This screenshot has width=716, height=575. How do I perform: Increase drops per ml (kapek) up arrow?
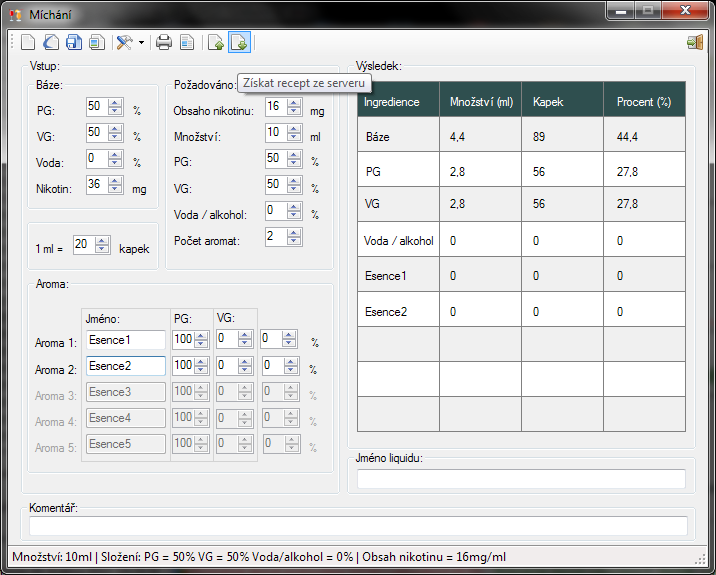(x=102, y=241)
